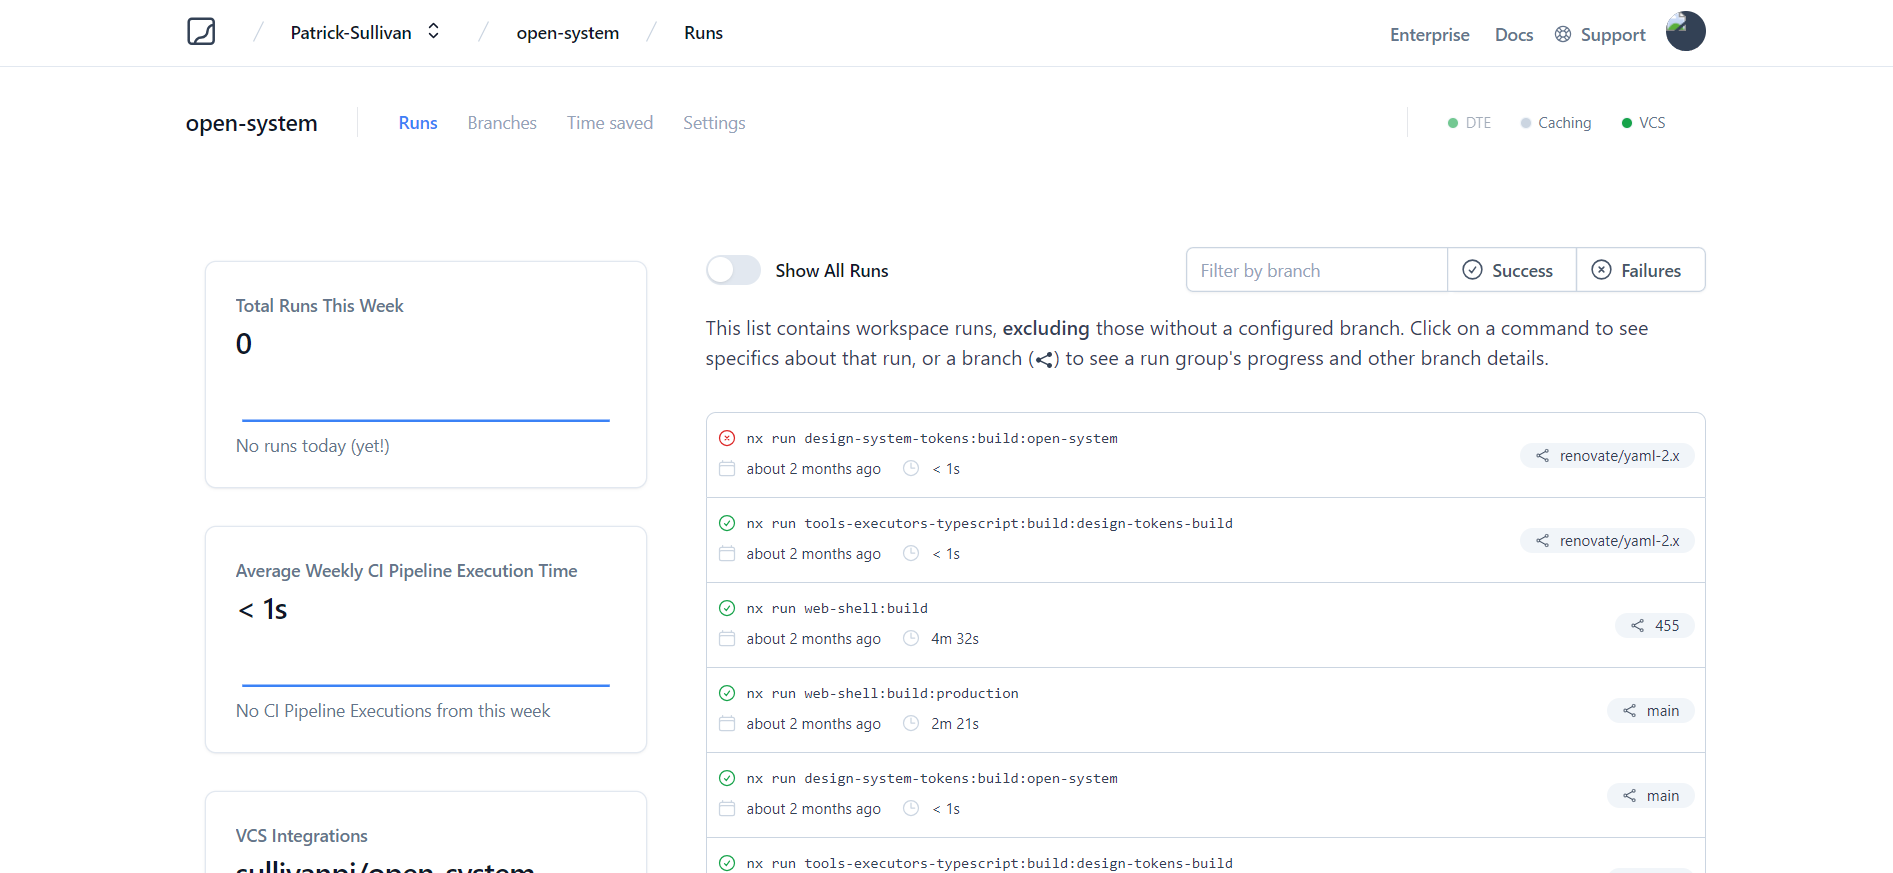This screenshot has width=1893, height=873.
Task: Click the 4m 32s duration value
Action: tap(955, 639)
